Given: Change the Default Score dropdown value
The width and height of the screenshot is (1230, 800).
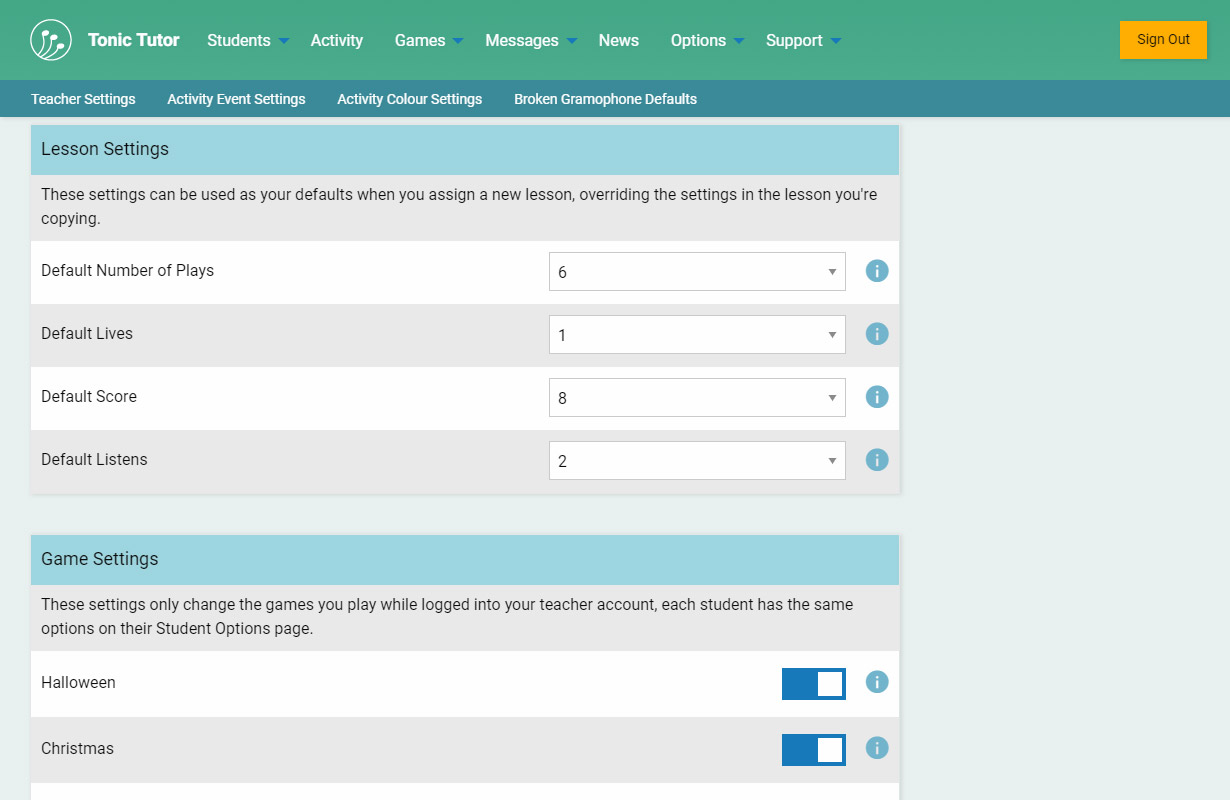Looking at the screenshot, I should pos(697,398).
